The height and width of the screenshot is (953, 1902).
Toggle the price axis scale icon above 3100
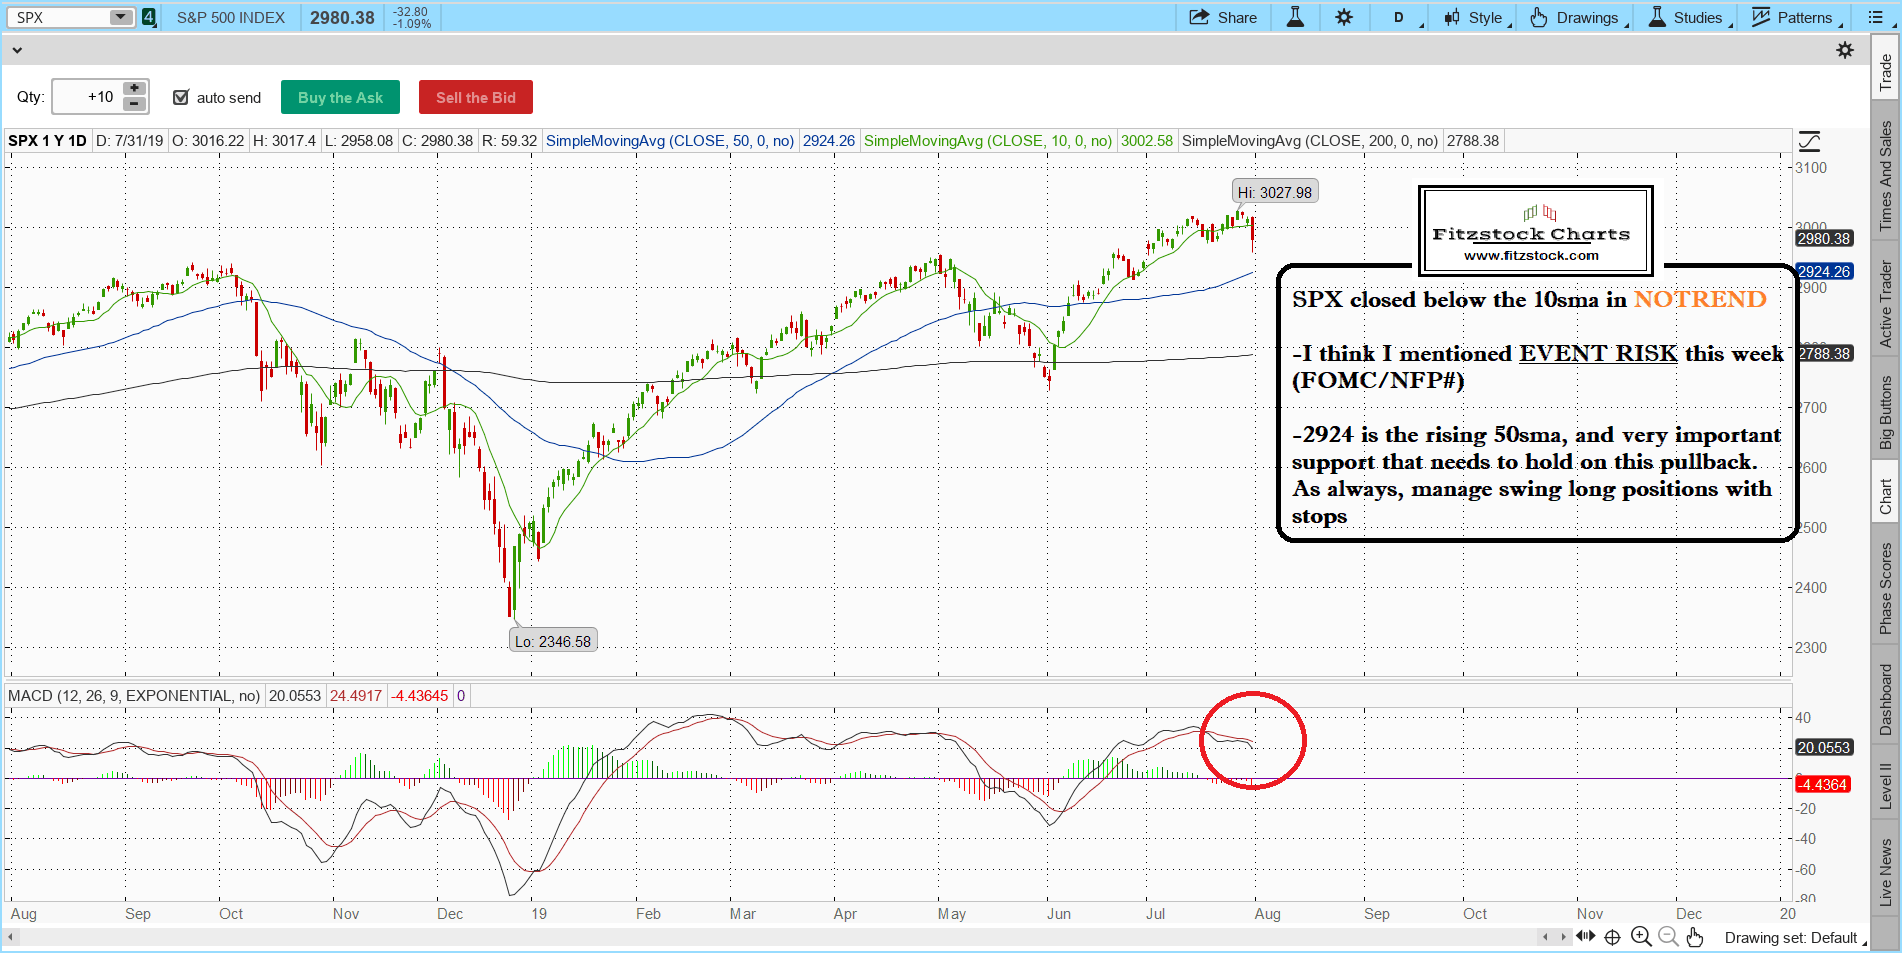(x=1809, y=141)
